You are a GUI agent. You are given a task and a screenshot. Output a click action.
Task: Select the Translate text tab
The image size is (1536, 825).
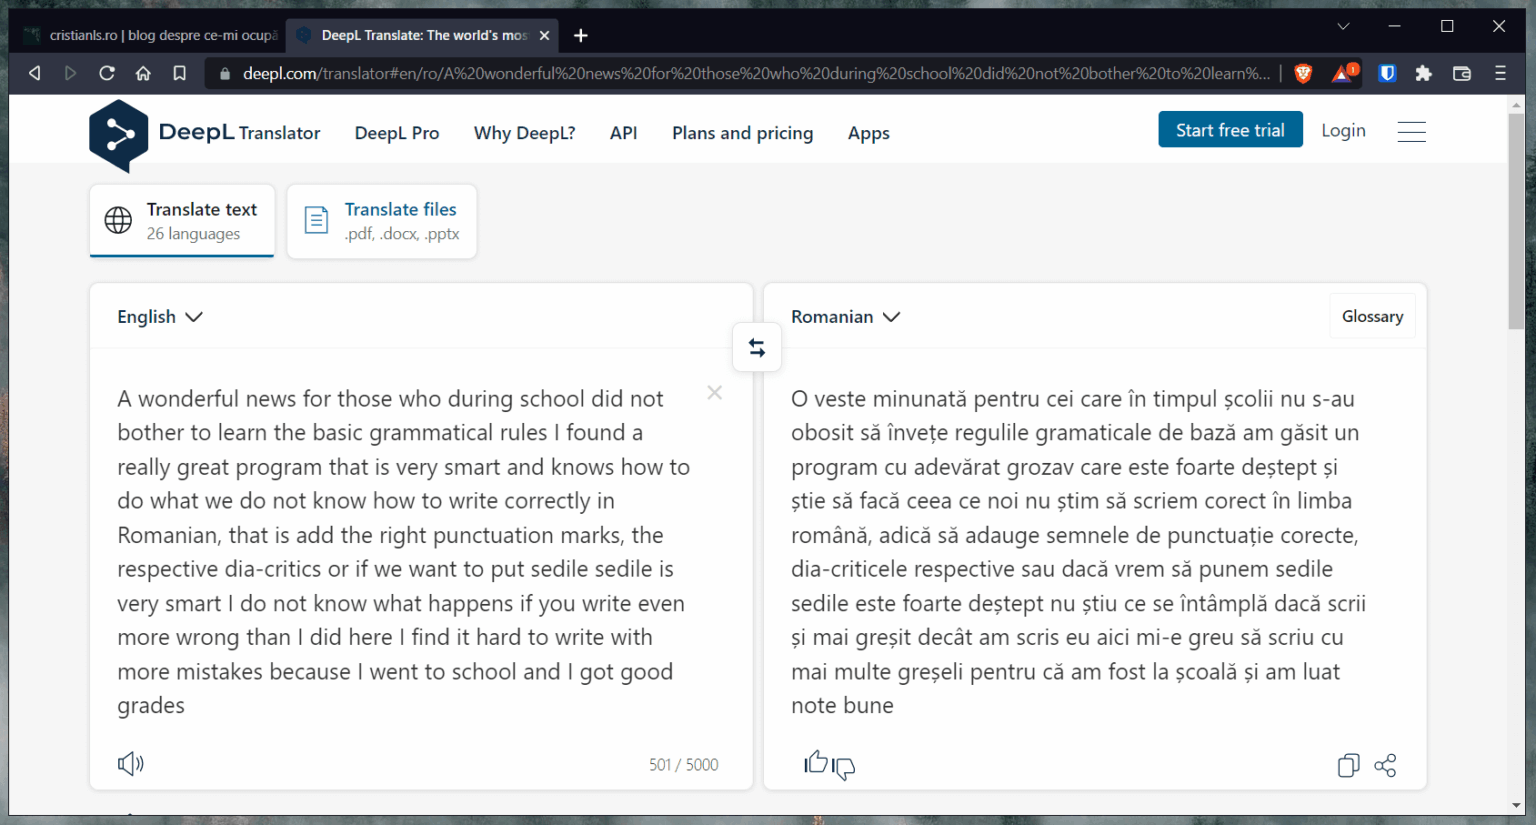coord(182,221)
